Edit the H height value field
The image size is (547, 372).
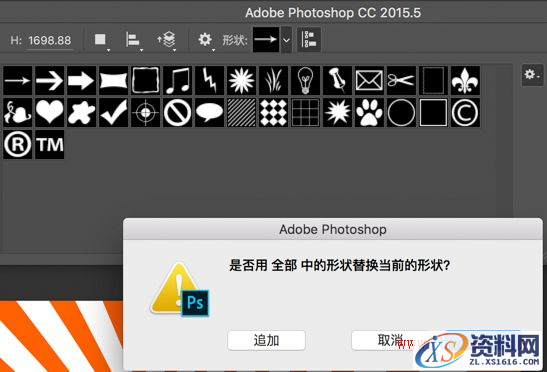coord(50,40)
